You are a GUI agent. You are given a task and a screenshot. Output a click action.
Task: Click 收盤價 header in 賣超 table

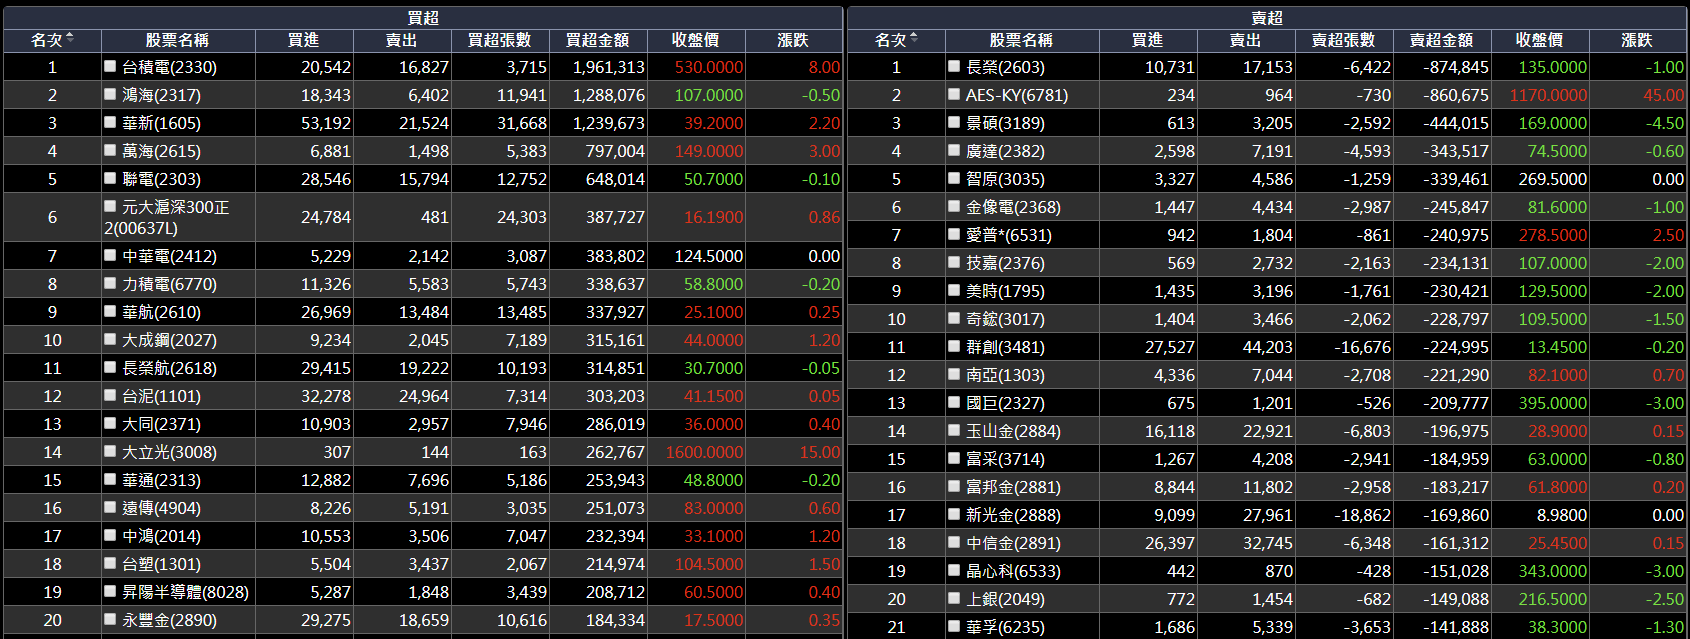point(1539,40)
